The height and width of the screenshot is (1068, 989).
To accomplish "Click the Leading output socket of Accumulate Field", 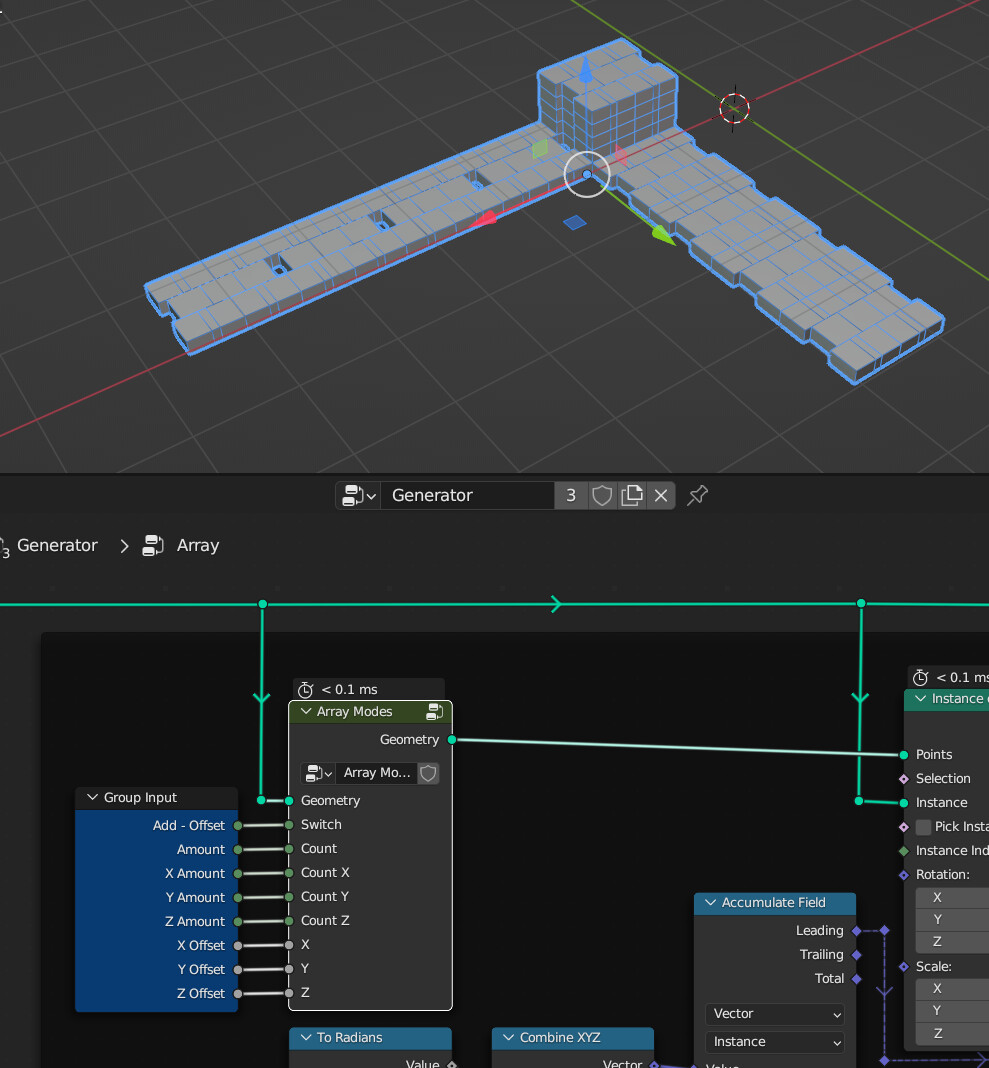I will [x=857, y=930].
